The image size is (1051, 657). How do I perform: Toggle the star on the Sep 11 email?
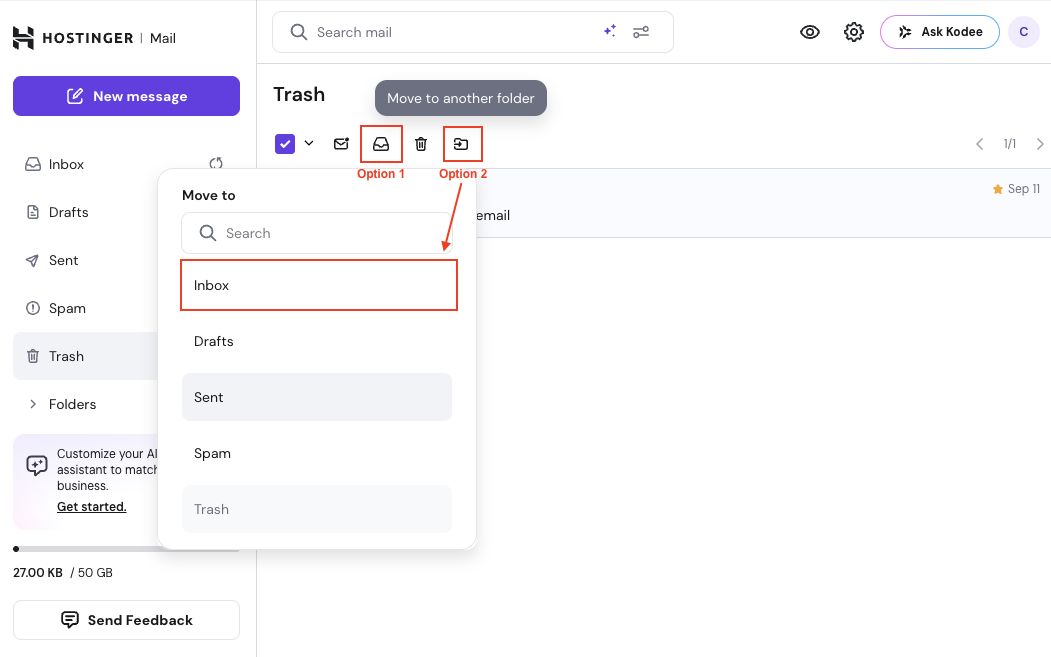997,189
